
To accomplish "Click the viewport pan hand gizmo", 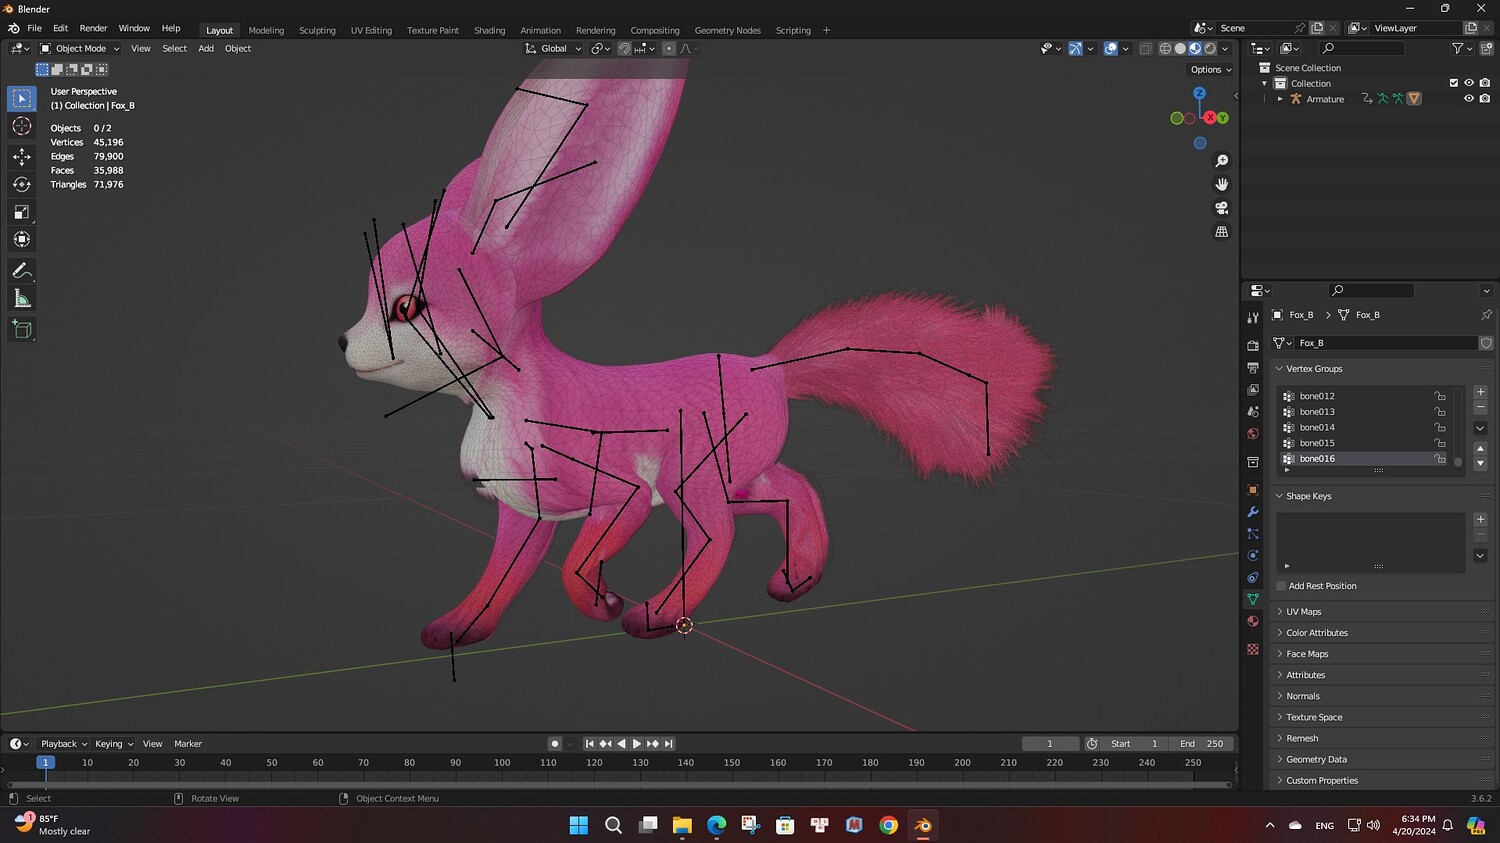I will coord(1221,184).
